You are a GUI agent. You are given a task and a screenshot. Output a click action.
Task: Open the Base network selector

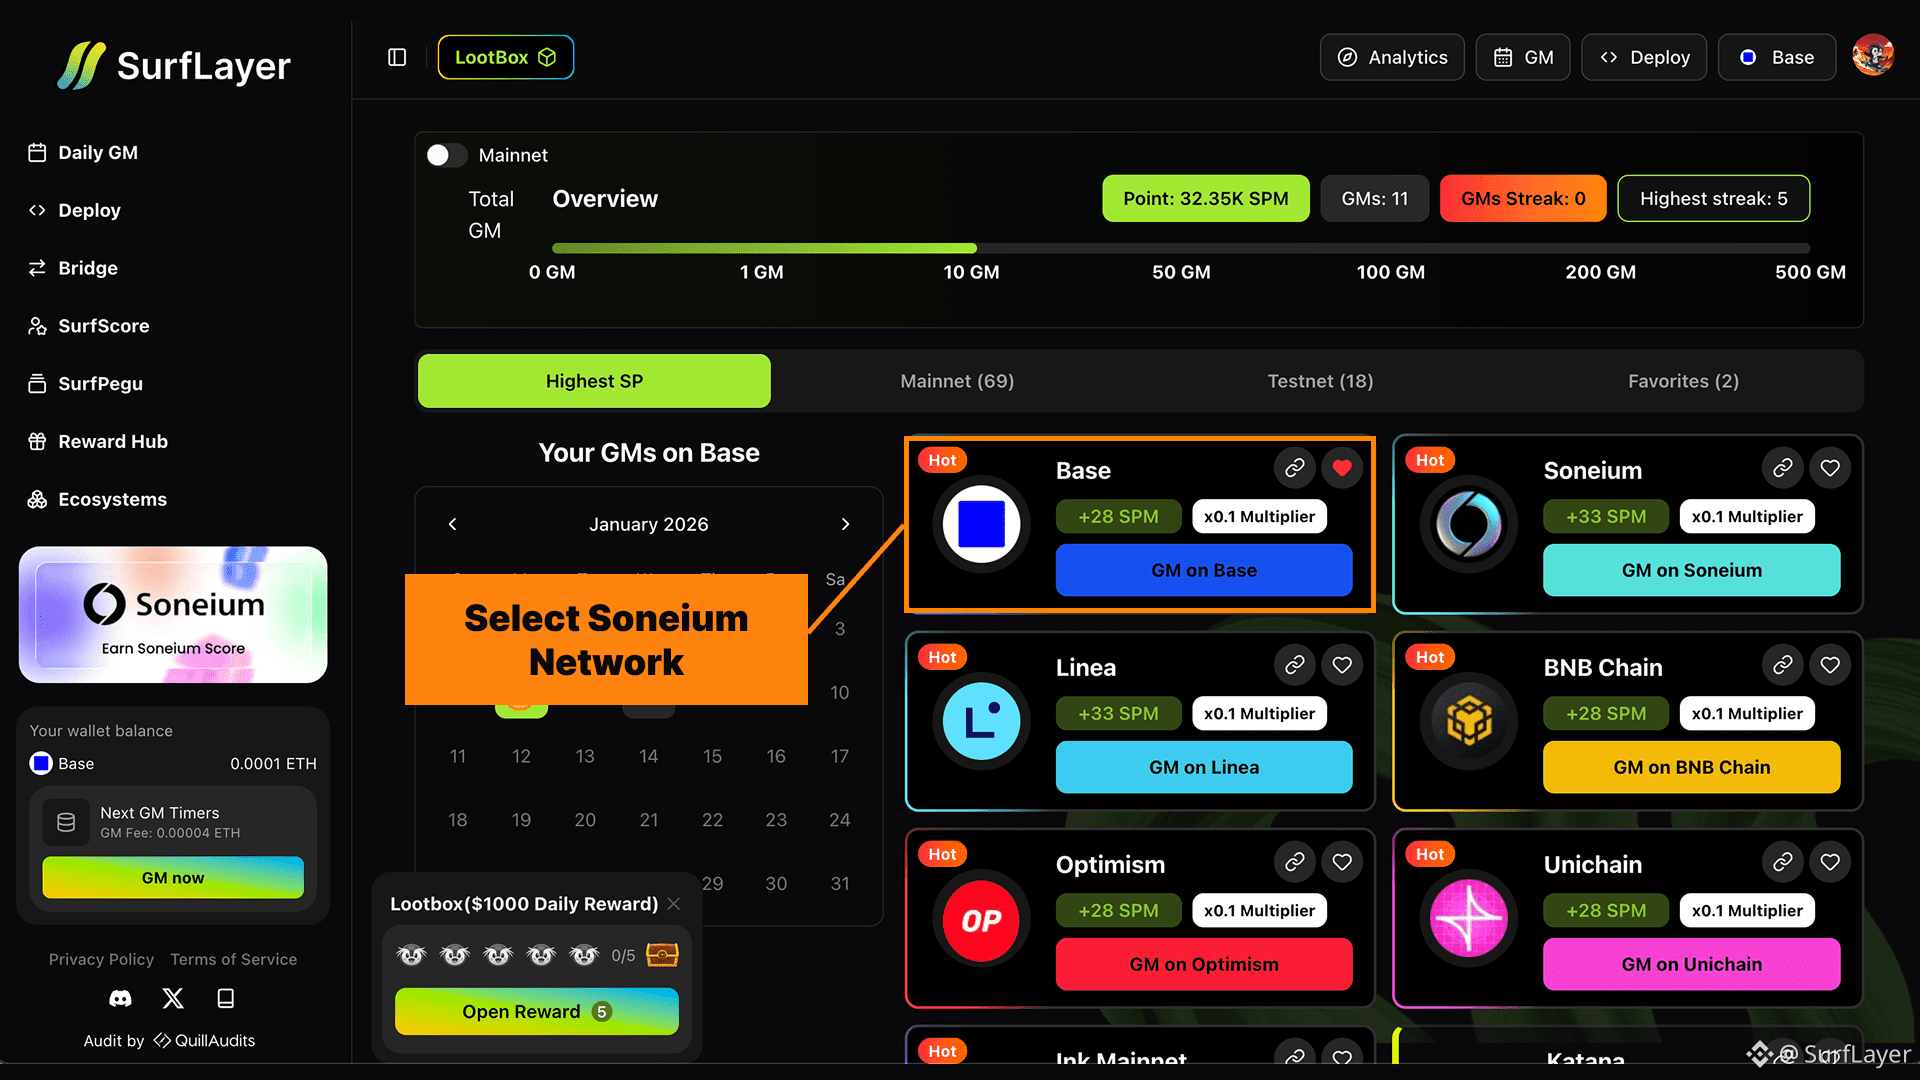pyautogui.click(x=1777, y=57)
